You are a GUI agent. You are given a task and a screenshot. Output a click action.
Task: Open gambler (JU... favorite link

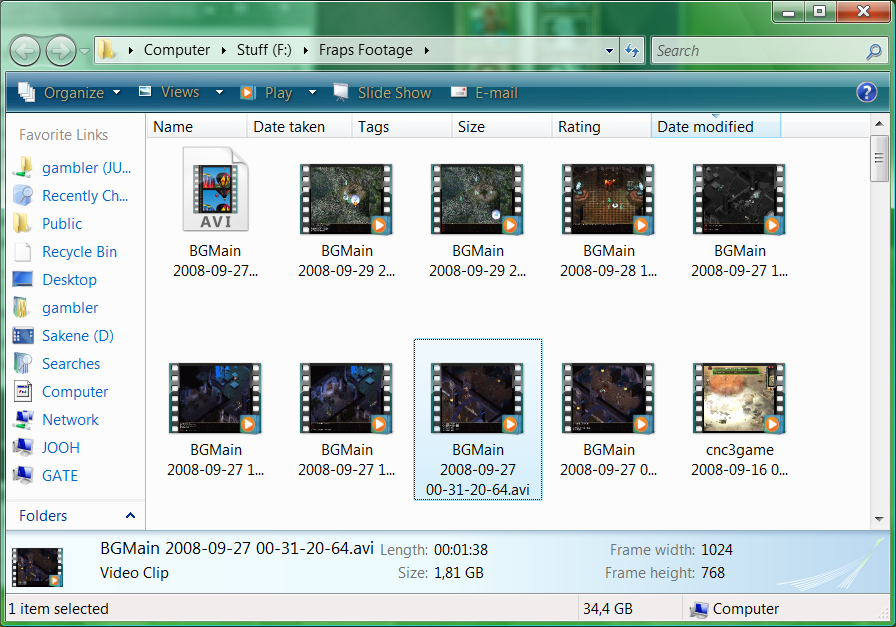72,167
